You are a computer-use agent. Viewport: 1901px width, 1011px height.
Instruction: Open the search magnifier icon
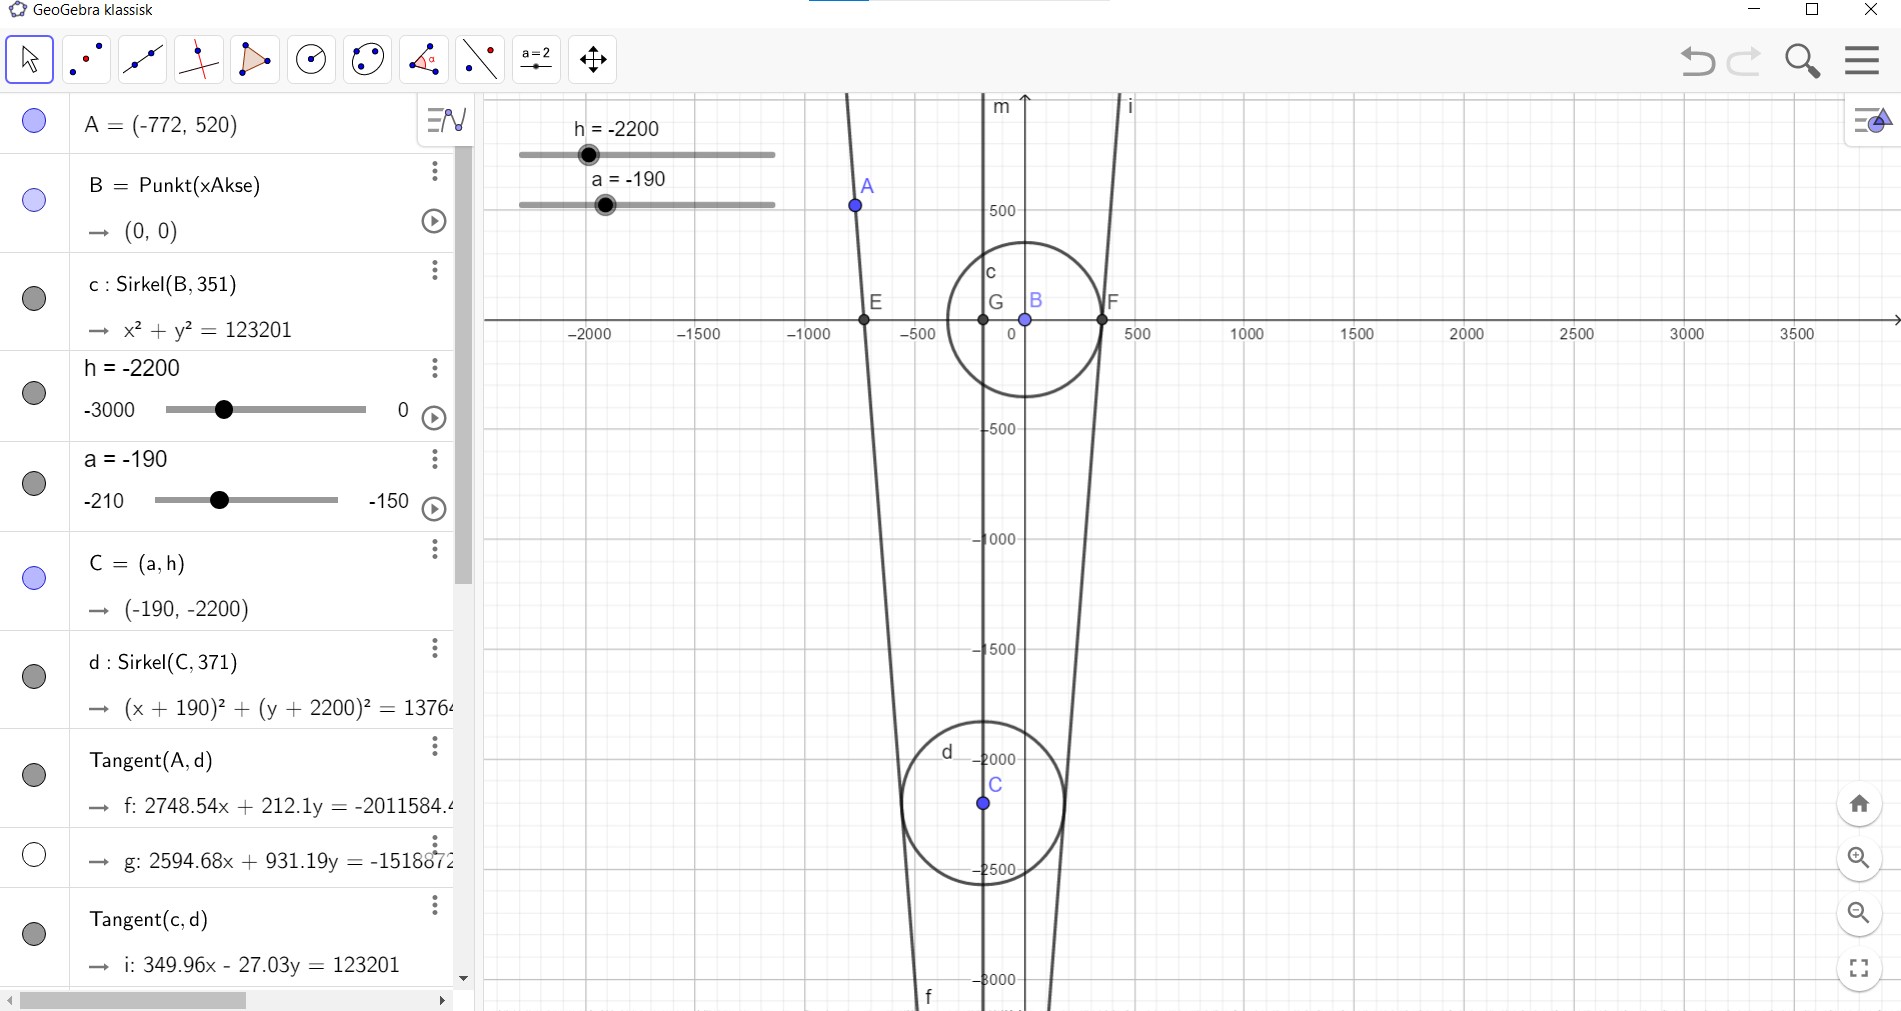click(1802, 61)
